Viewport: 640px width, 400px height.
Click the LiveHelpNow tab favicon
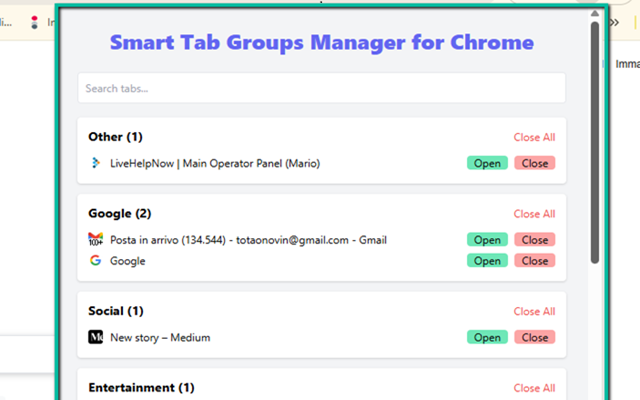pyautogui.click(x=95, y=163)
